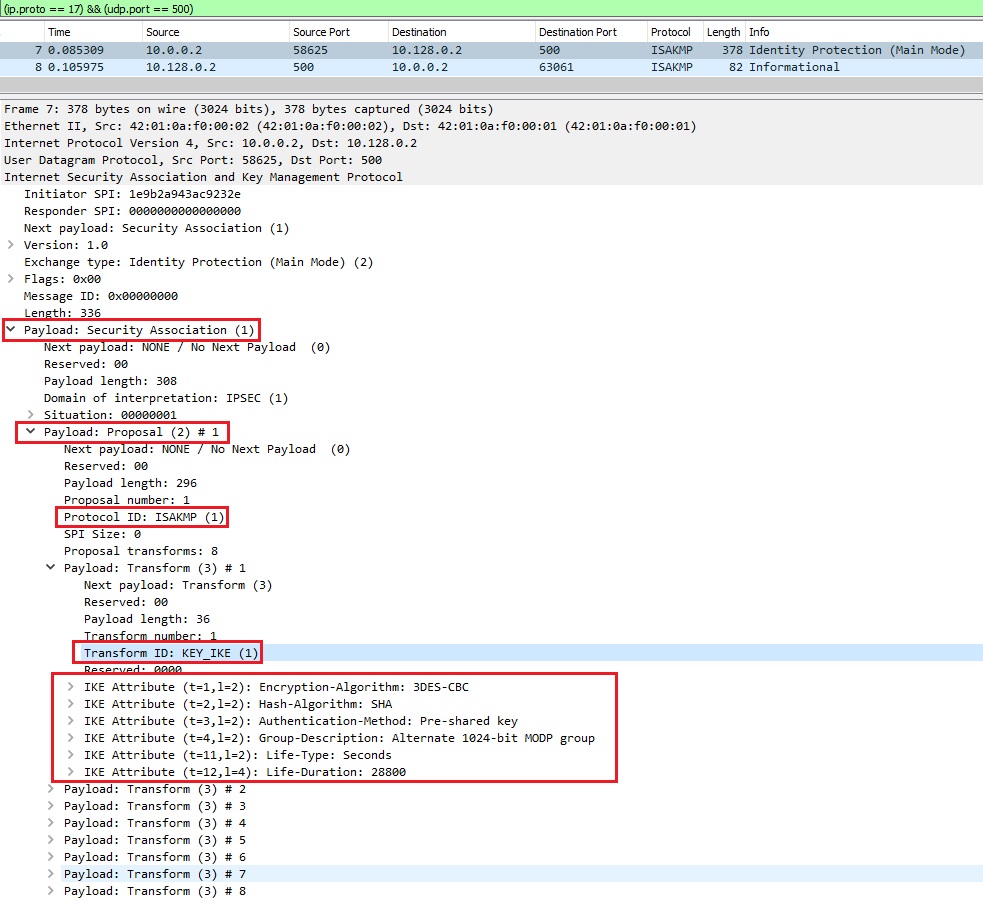983x905 pixels.
Task: Expand Authentication-Method Pre-shared key attribute
Action: click(x=71, y=721)
